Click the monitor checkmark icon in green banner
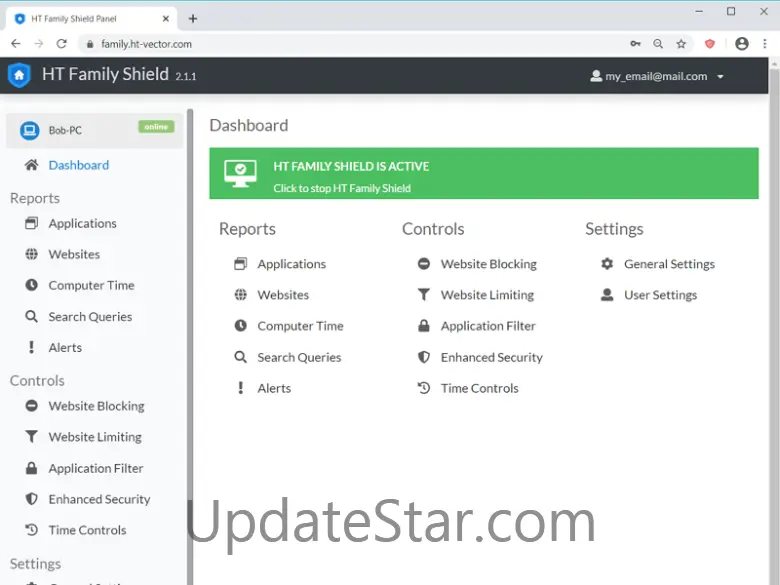Image resolution: width=780 pixels, height=585 pixels. coord(240,174)
